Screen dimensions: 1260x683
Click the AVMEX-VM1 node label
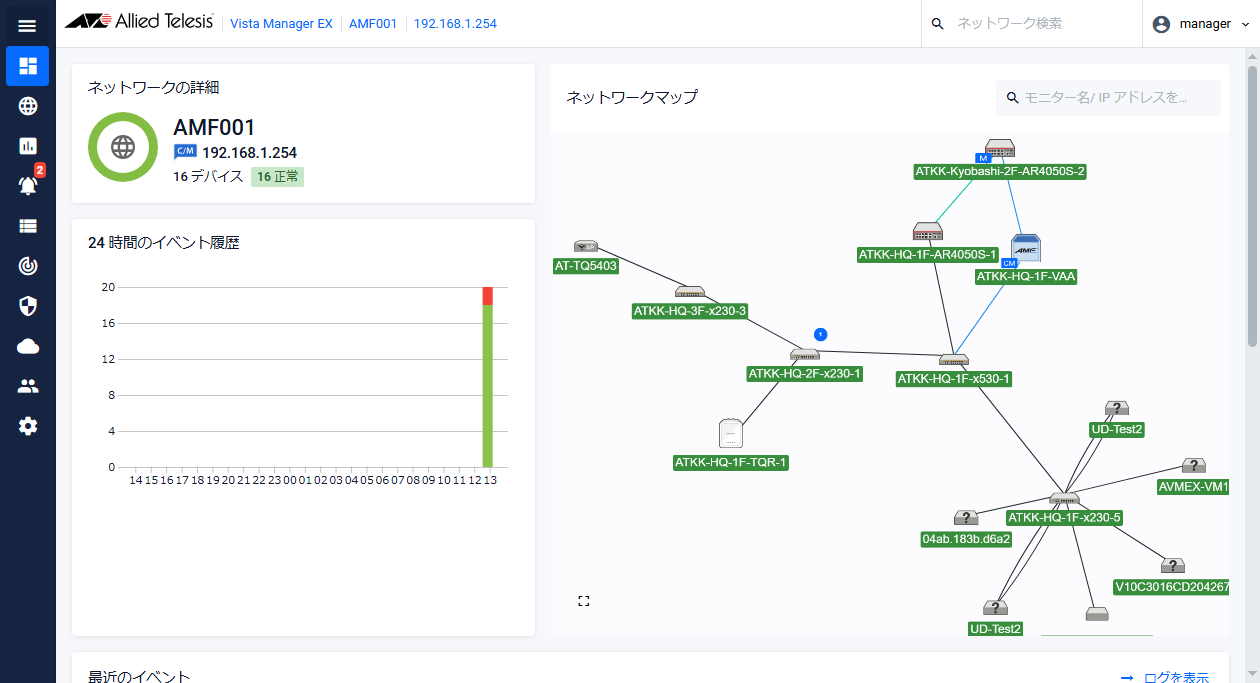[1193, 487]
